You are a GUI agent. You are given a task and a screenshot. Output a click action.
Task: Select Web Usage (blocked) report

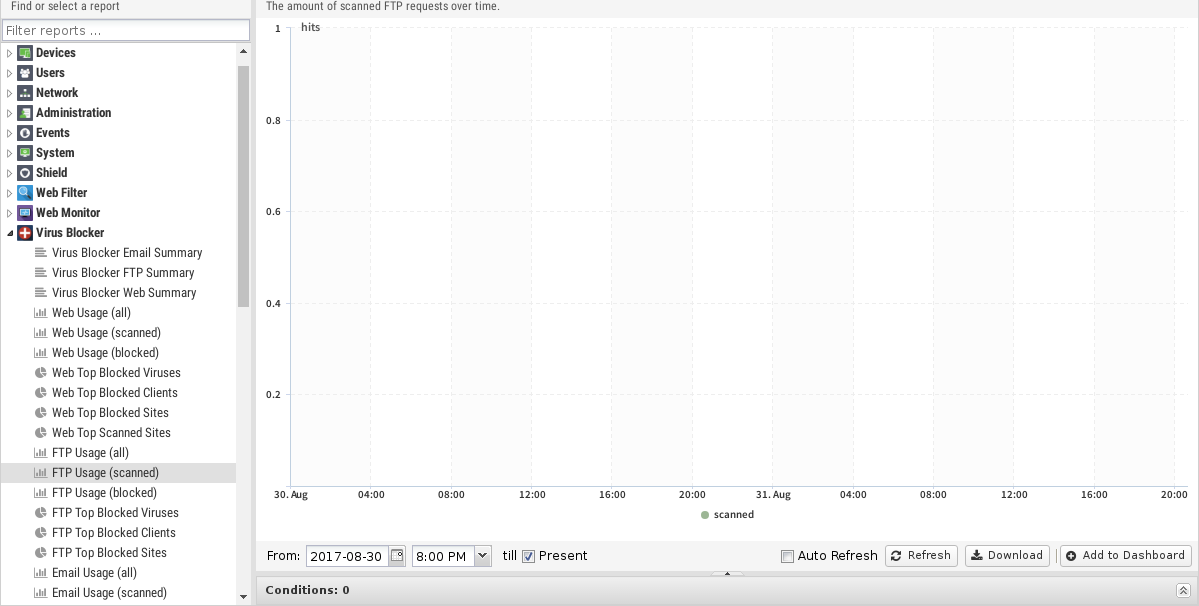click(x=106, y=352)
